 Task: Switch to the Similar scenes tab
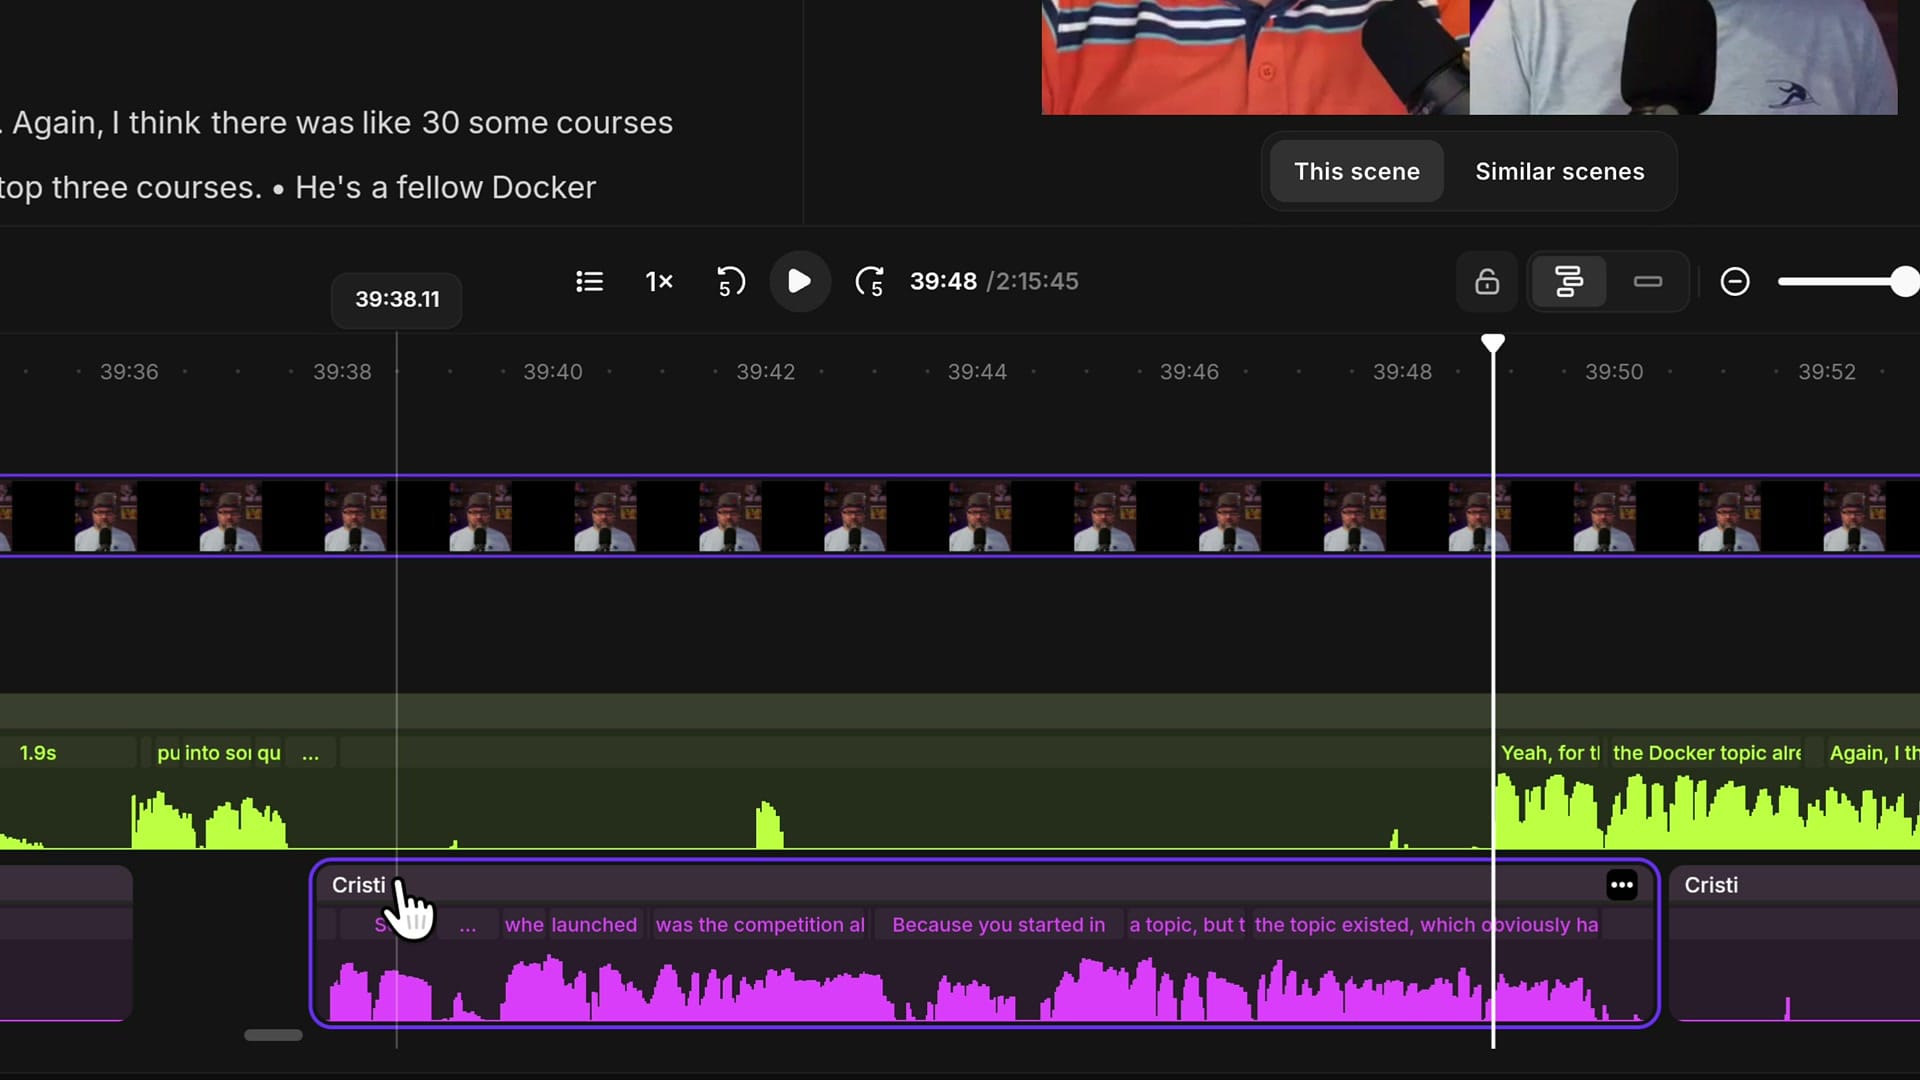(1560, 172)
